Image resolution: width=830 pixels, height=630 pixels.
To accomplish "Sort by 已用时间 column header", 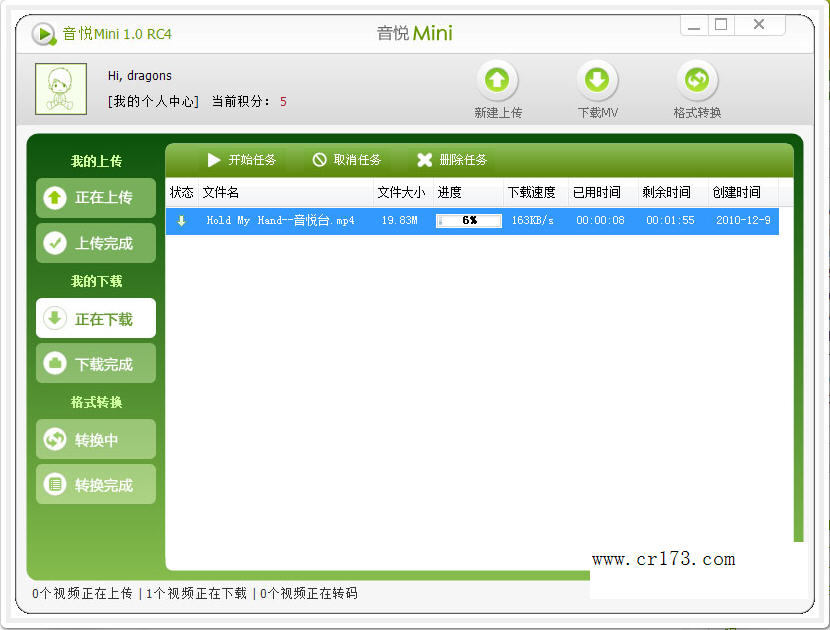I will [x=603, y=192].
